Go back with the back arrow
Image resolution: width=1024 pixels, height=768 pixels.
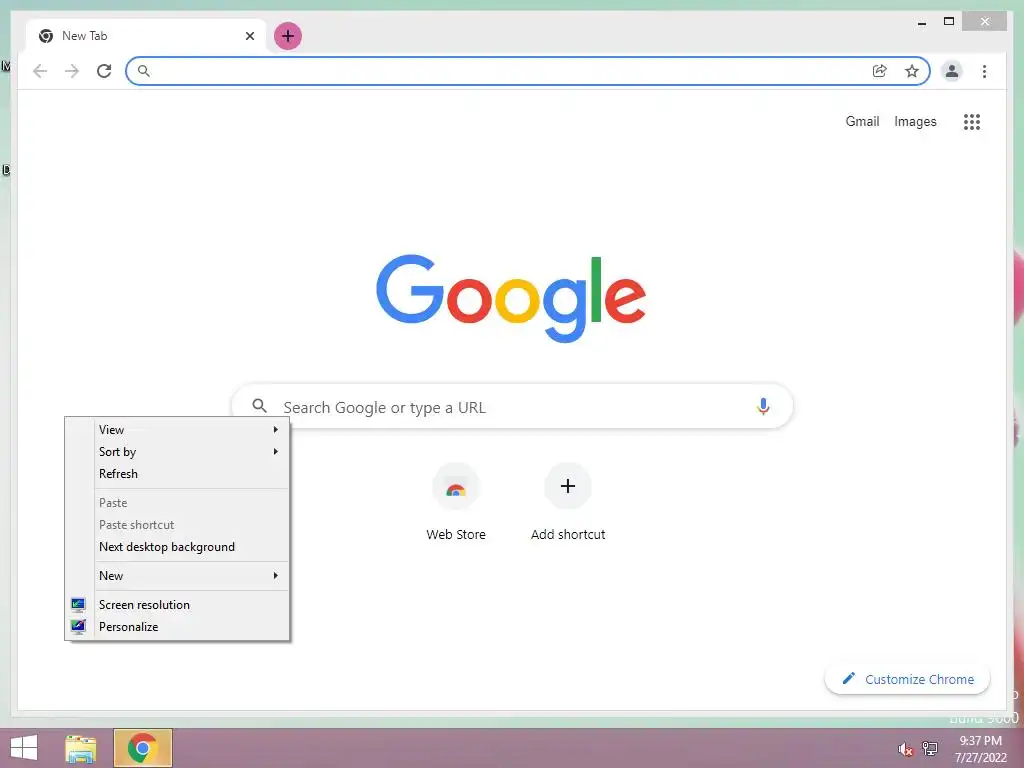40,71
